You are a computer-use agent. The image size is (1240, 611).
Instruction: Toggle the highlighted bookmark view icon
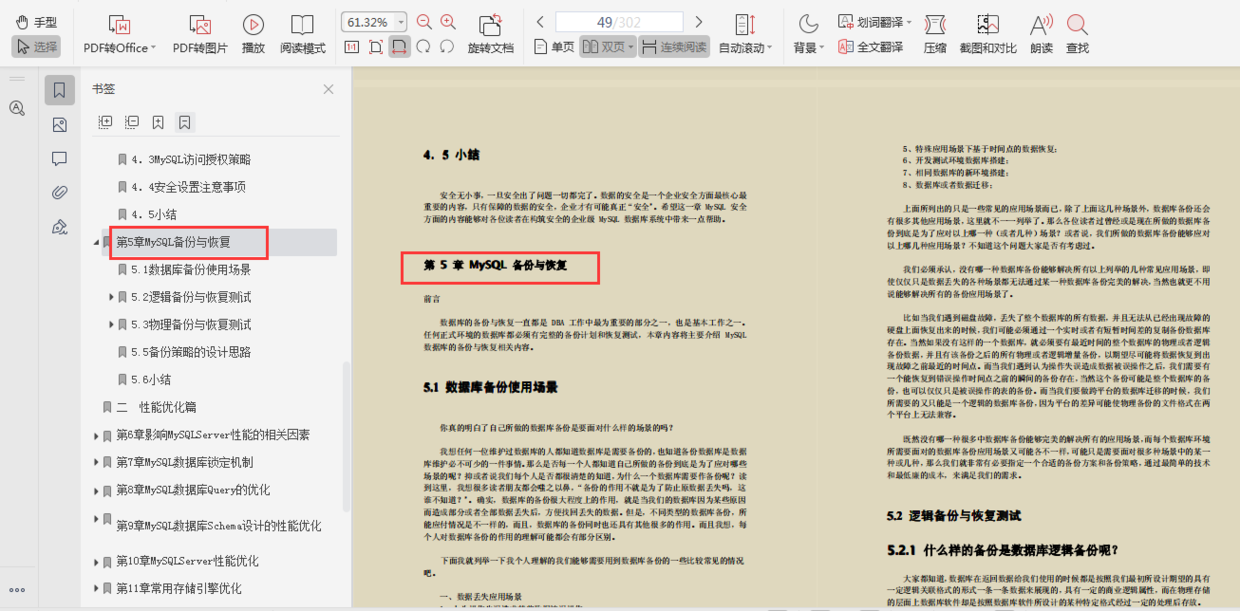[185, 122]
